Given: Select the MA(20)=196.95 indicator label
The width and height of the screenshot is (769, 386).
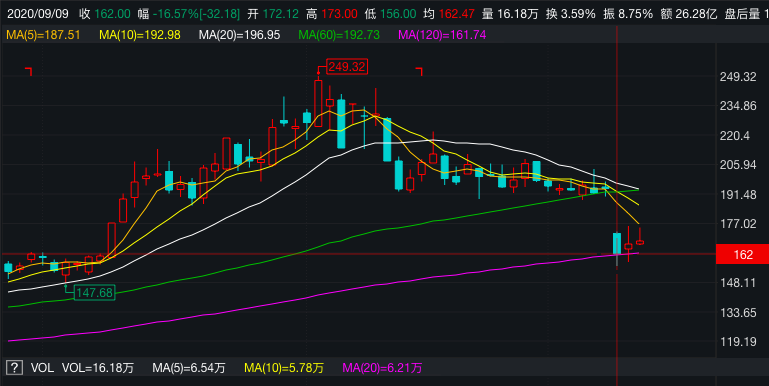Looking at the screenshot, I should 239,35.
